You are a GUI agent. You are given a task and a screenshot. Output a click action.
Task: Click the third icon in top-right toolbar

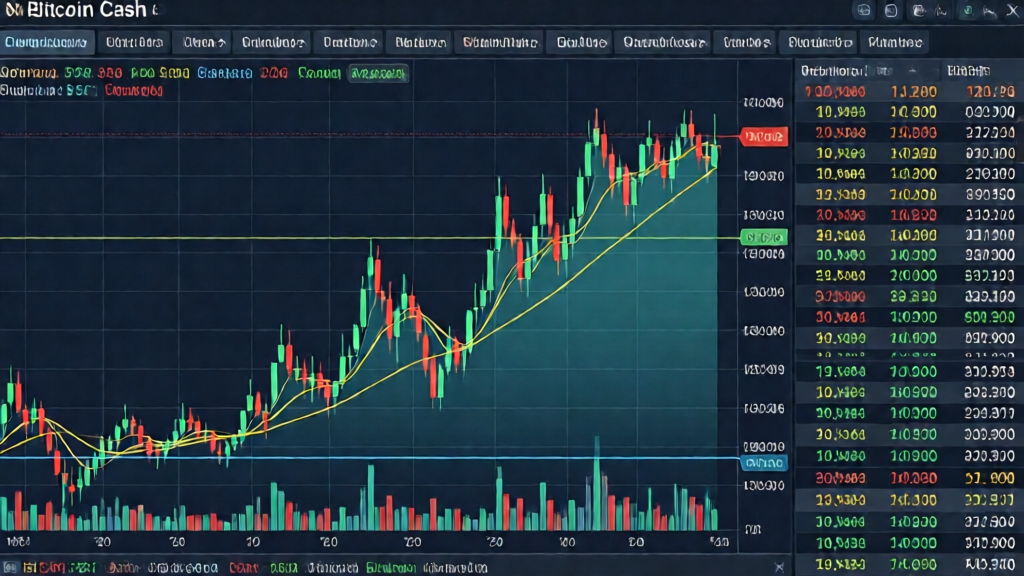(918, 11)
